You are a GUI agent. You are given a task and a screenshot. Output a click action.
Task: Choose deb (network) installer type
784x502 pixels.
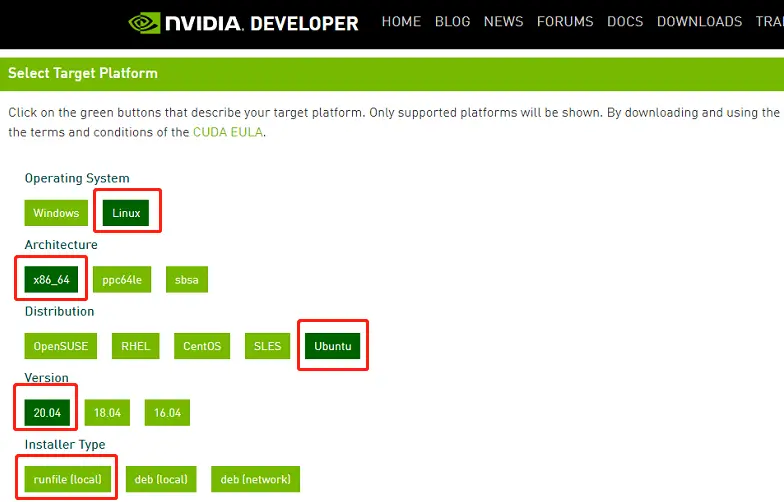pos(256,479)
